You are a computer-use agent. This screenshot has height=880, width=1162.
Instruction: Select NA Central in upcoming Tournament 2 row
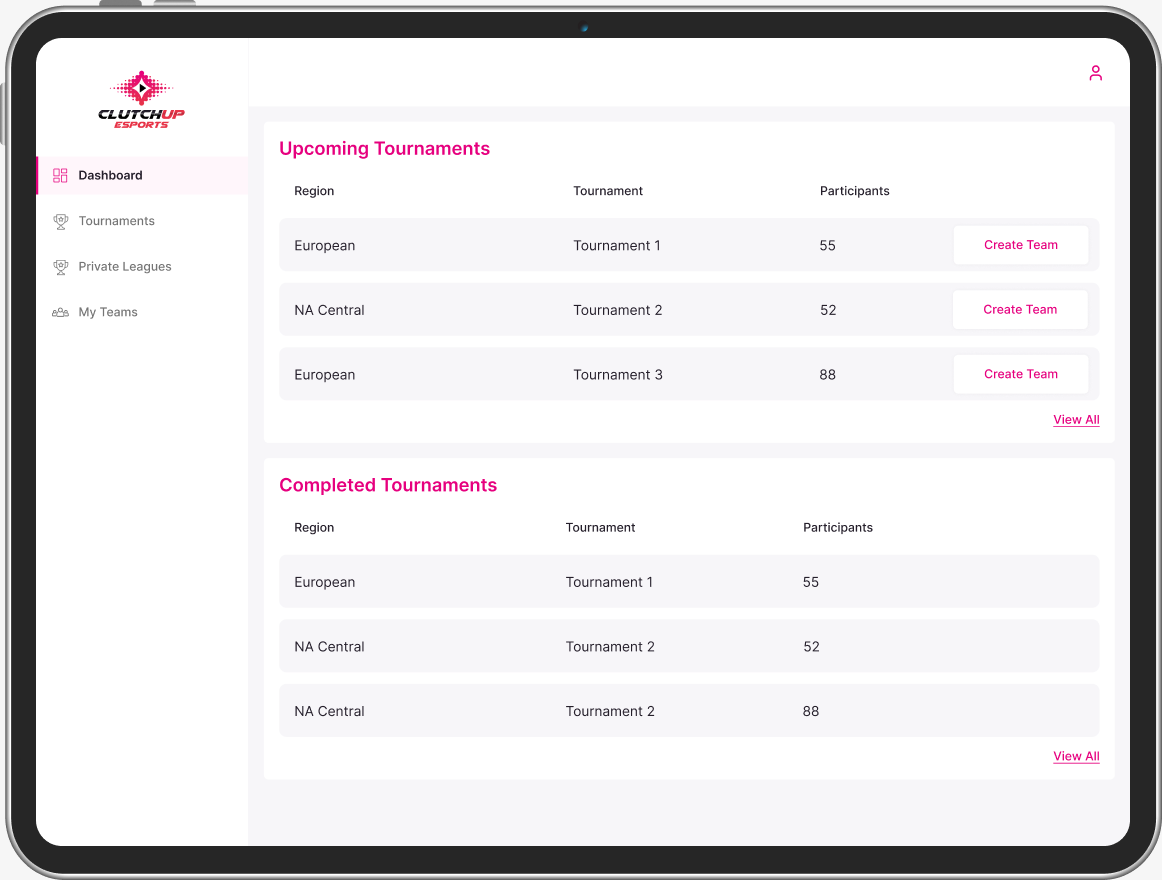pos(329,310)
